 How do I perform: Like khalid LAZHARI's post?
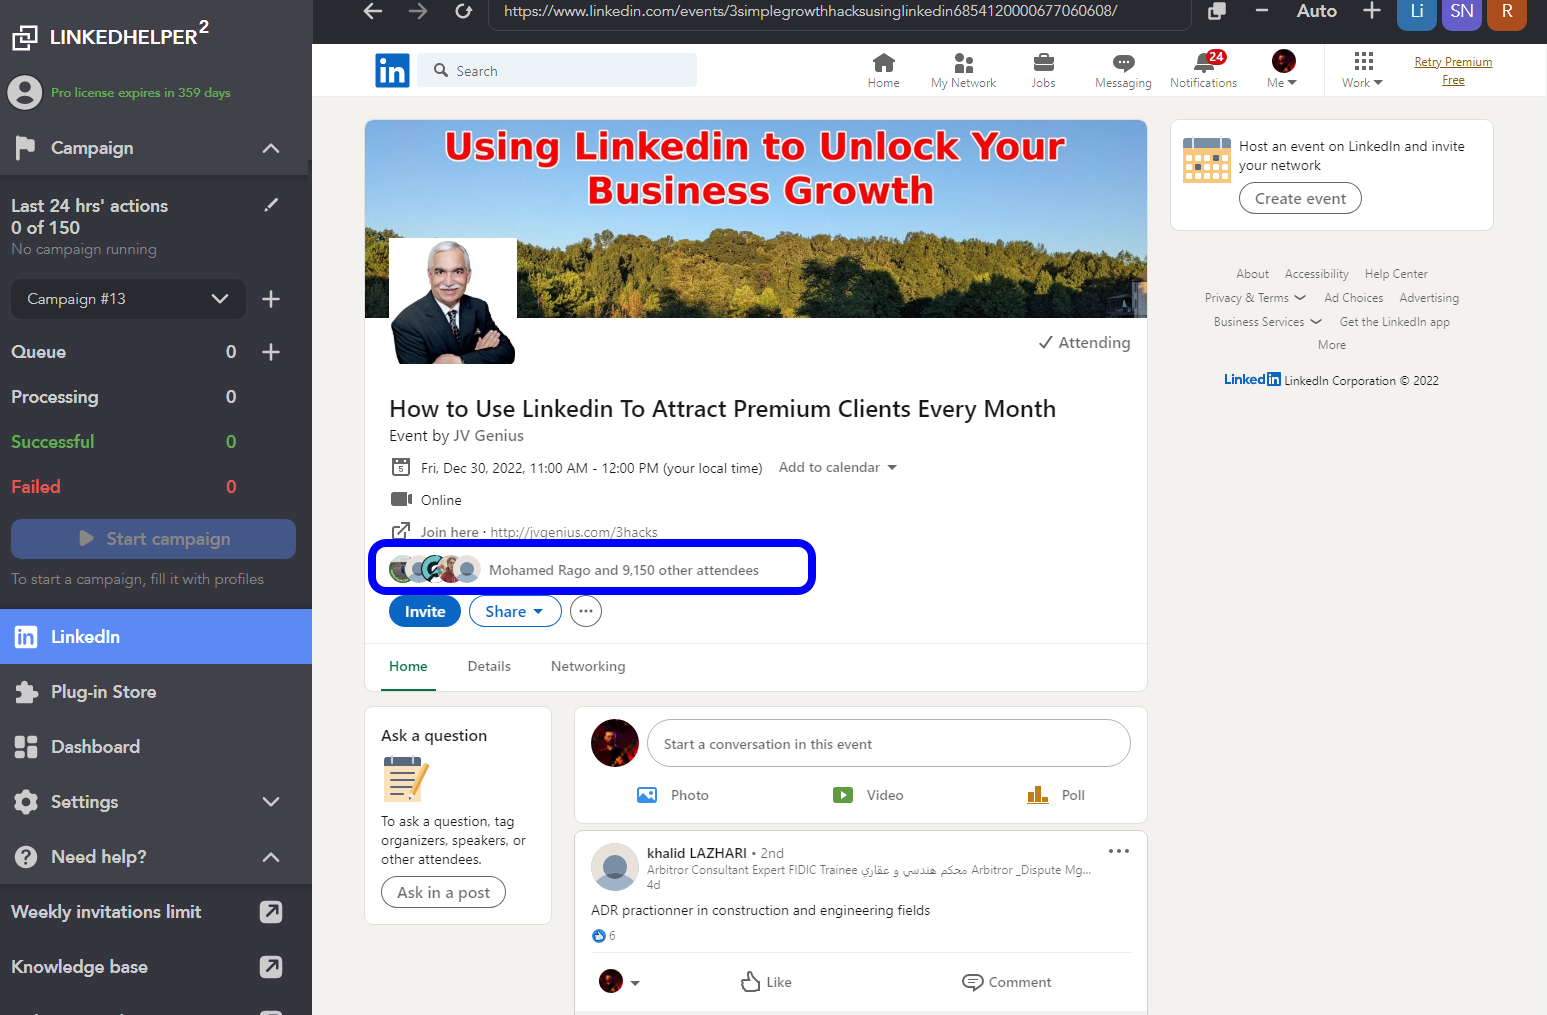point(766,982)
